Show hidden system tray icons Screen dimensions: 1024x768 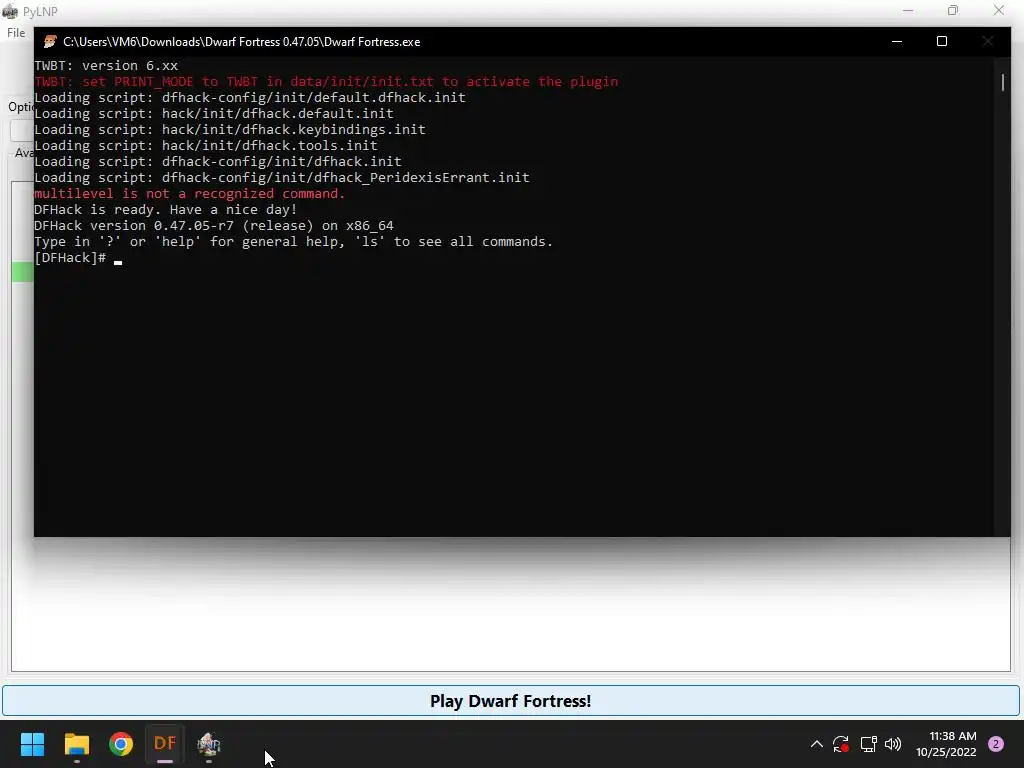click(816, 744)
